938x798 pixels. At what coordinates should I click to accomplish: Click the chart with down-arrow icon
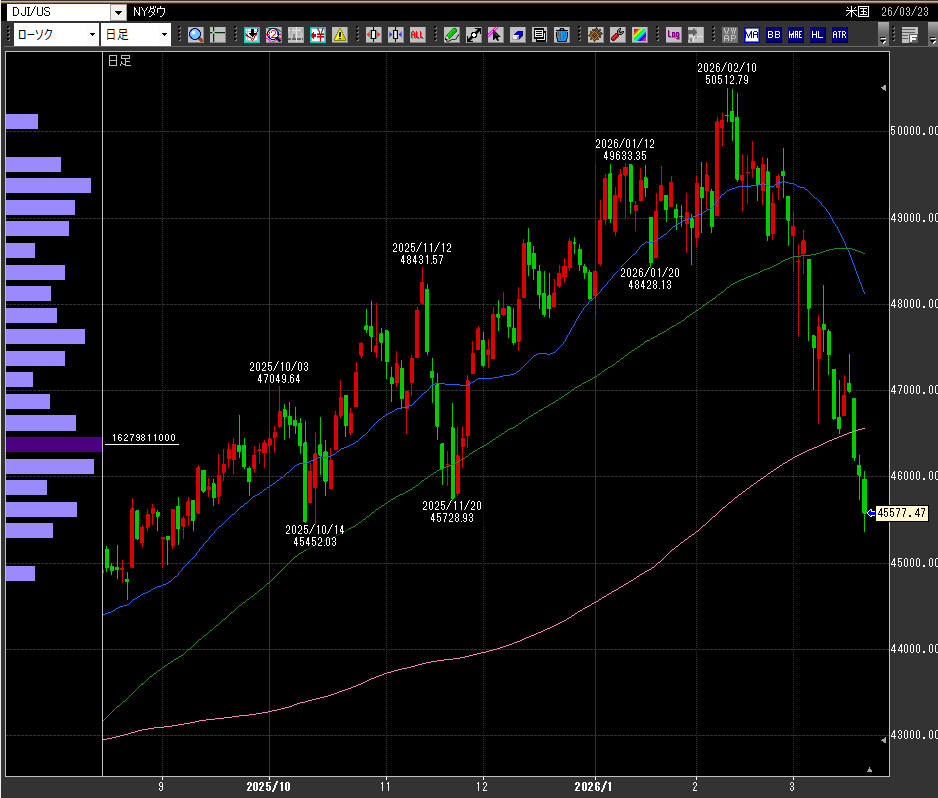252,35
